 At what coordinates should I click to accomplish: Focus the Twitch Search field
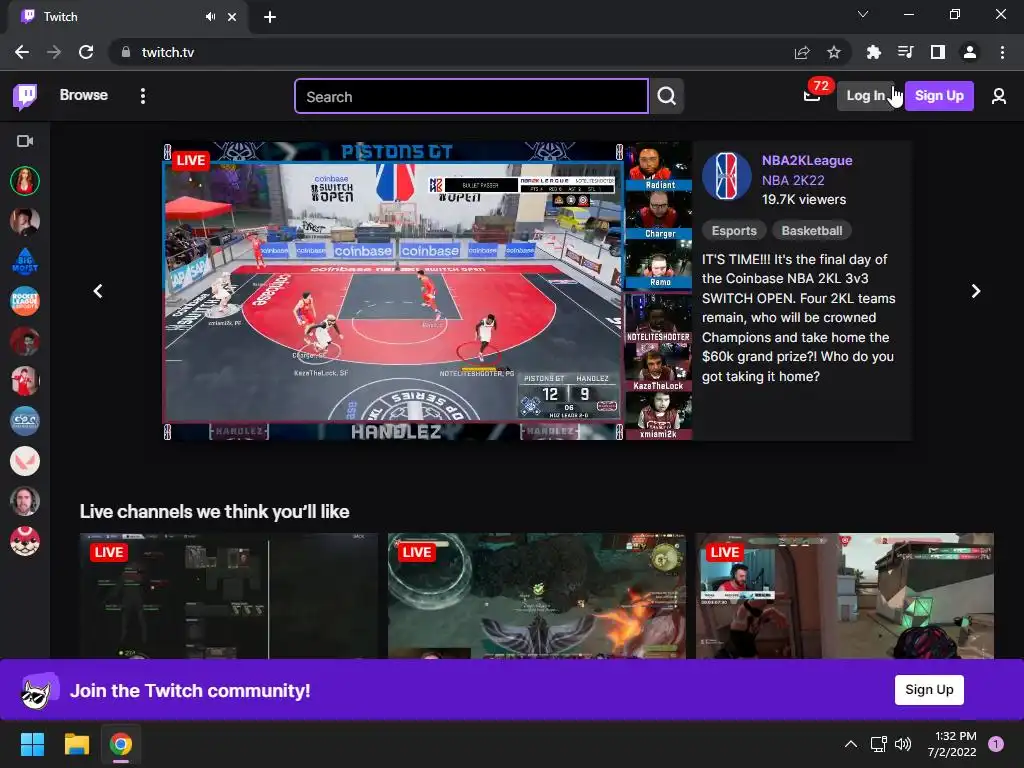point(471,97)
